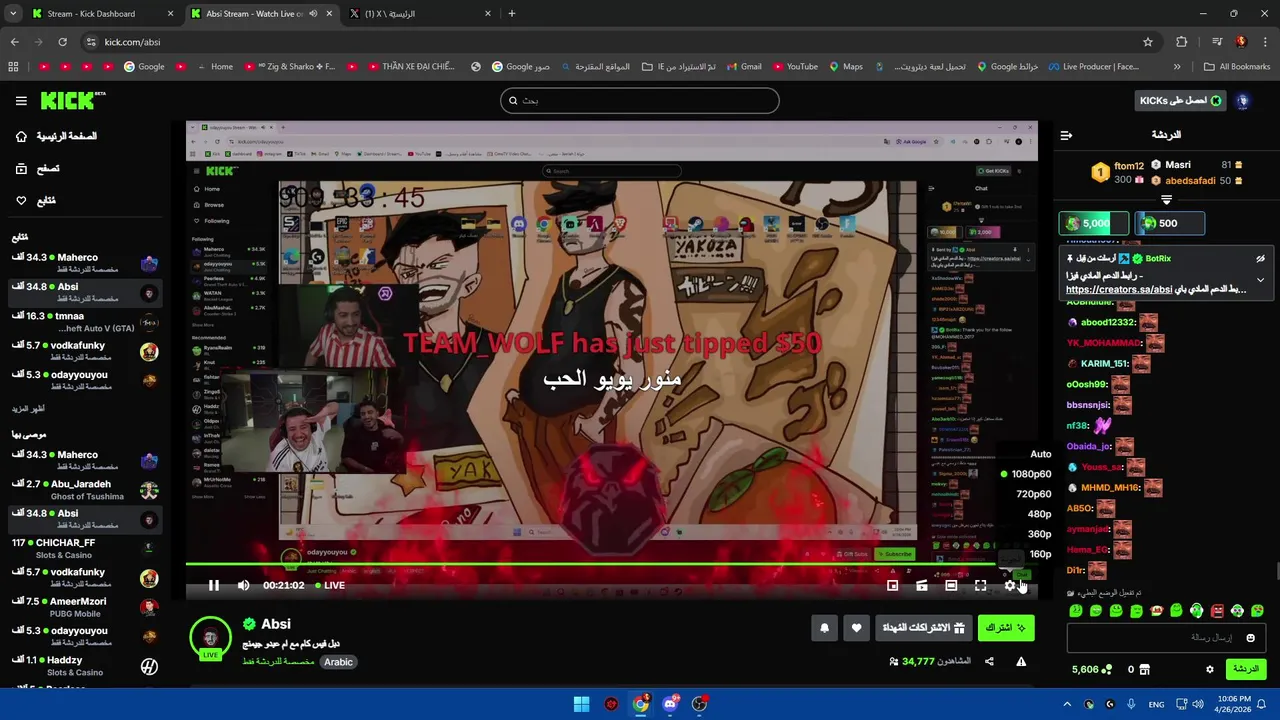The image size is (1280, 720).
Task: Select Auto quality option
Action: 1041,454
